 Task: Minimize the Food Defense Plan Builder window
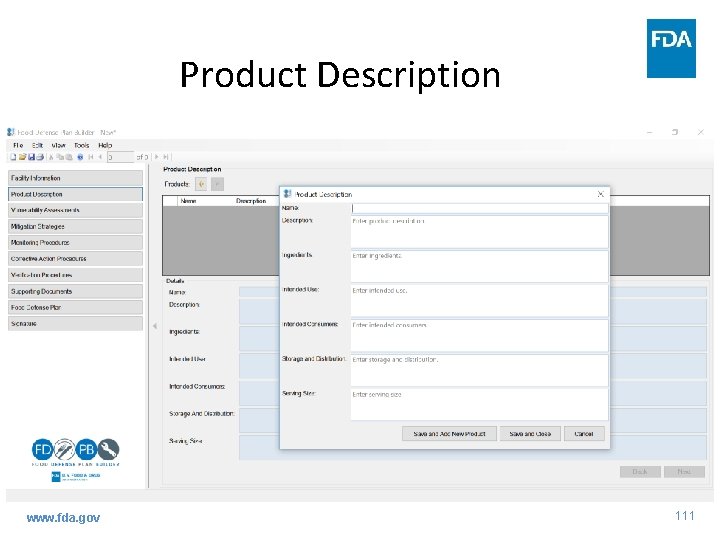[649, 132]
